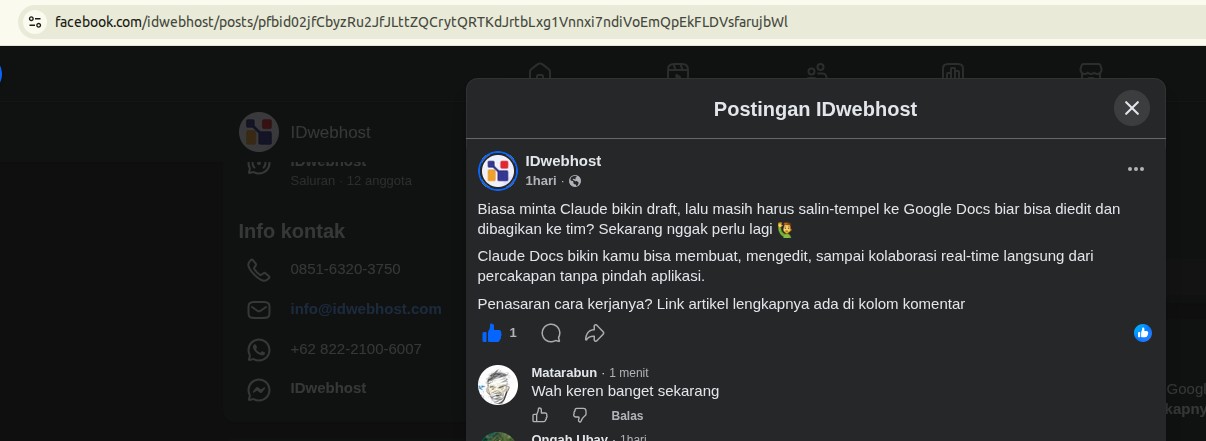
Task: Close the Postingan IDwebhost dialog
Action: 1132,108
